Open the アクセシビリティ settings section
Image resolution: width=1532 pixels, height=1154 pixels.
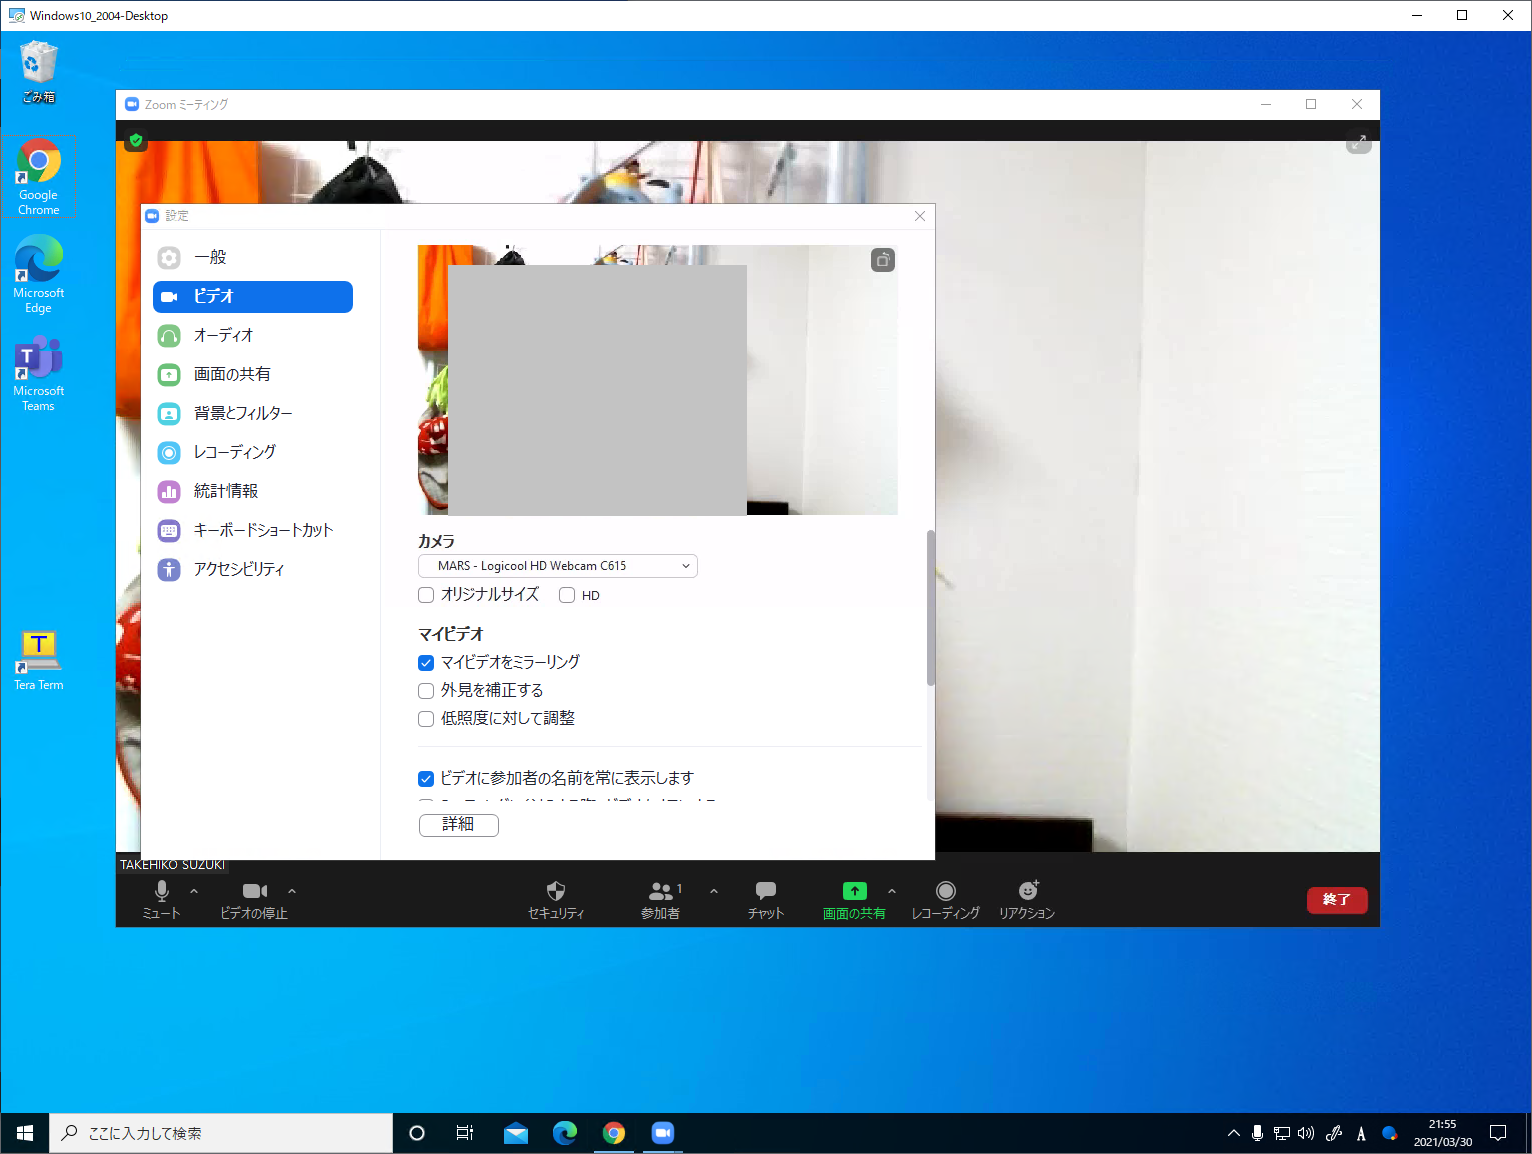coord(240,569)
